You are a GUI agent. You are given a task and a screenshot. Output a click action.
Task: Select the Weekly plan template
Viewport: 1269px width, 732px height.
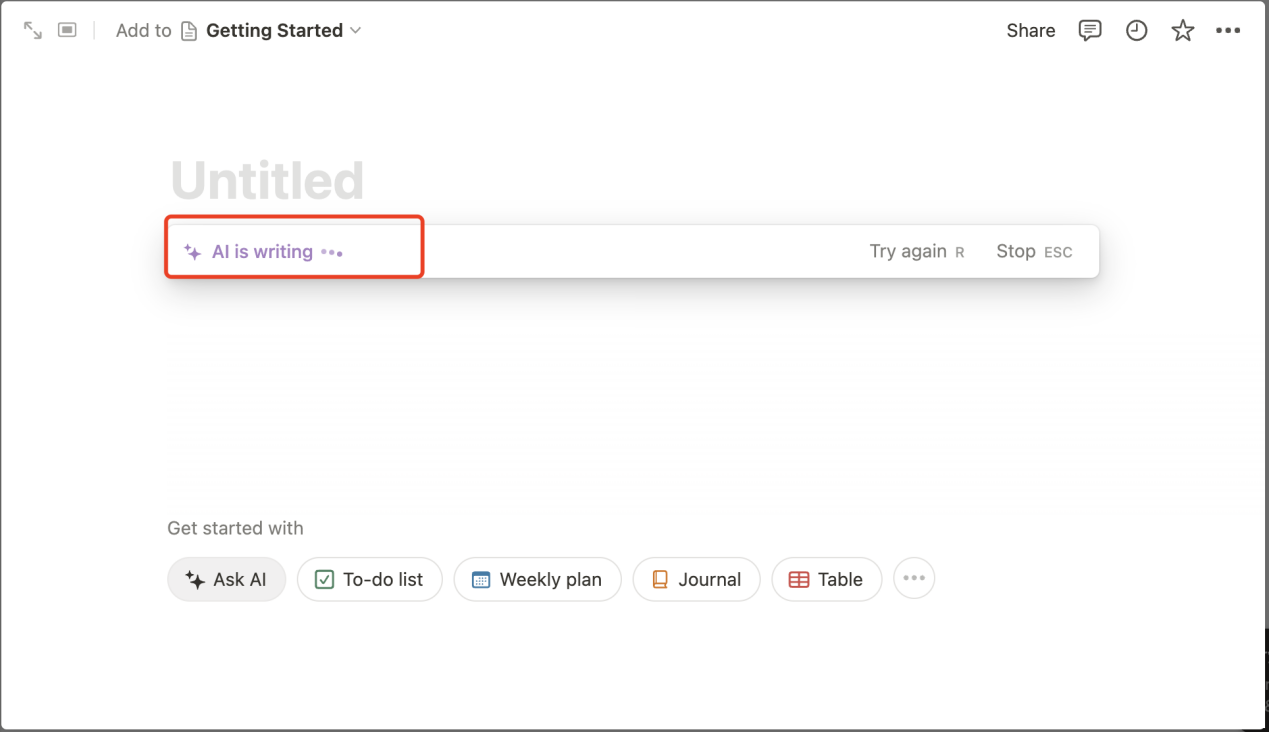(538, 579)
